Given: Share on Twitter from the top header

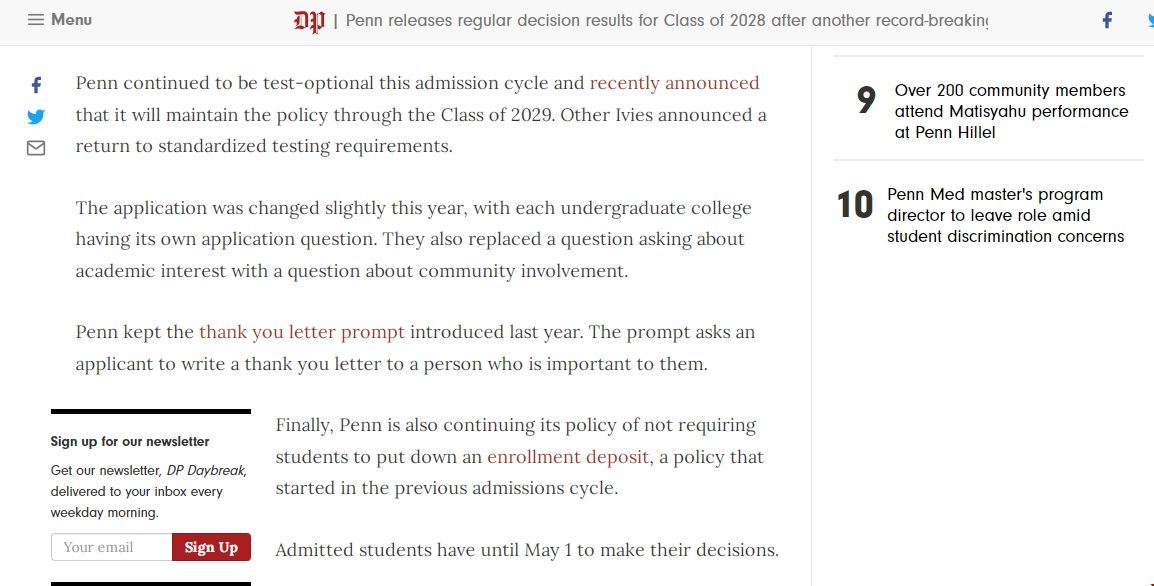Looking at the screenshot, I should 1148,20.
